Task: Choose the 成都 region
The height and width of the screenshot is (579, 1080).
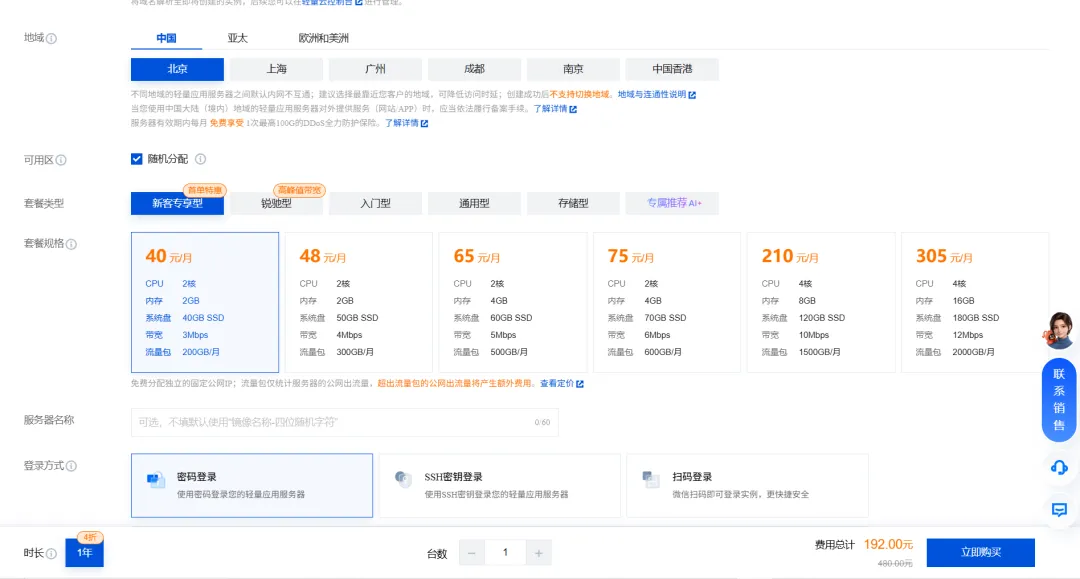Action: pyautogui.click(x=474, y=69)
